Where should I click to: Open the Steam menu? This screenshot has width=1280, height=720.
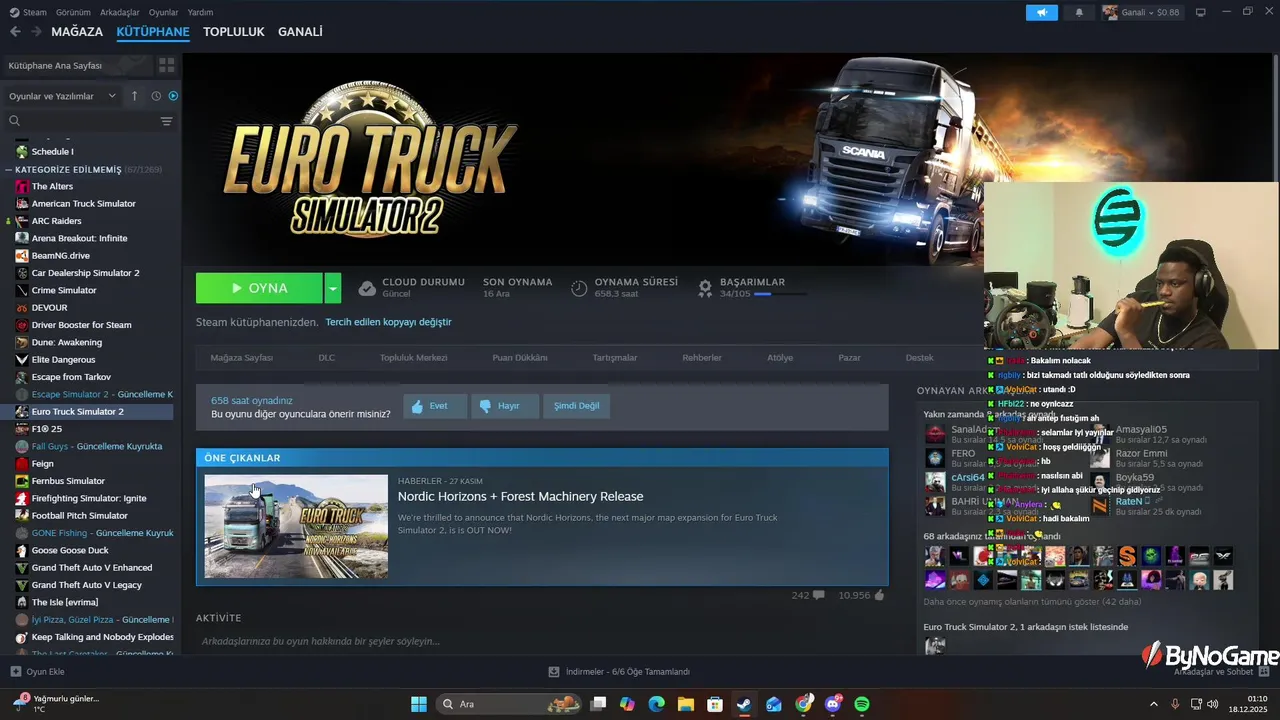point(28,12)
